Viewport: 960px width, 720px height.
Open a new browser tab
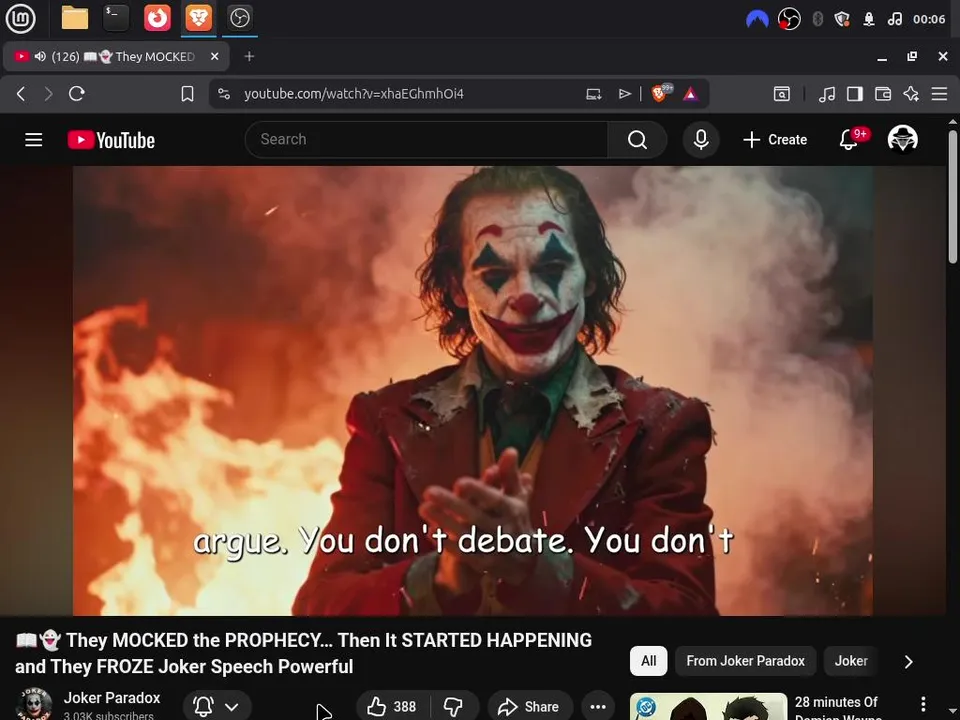(x=249, y=56)
